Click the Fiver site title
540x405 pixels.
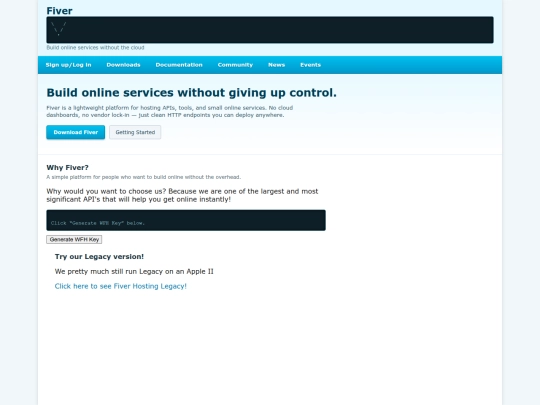[59, 11]
